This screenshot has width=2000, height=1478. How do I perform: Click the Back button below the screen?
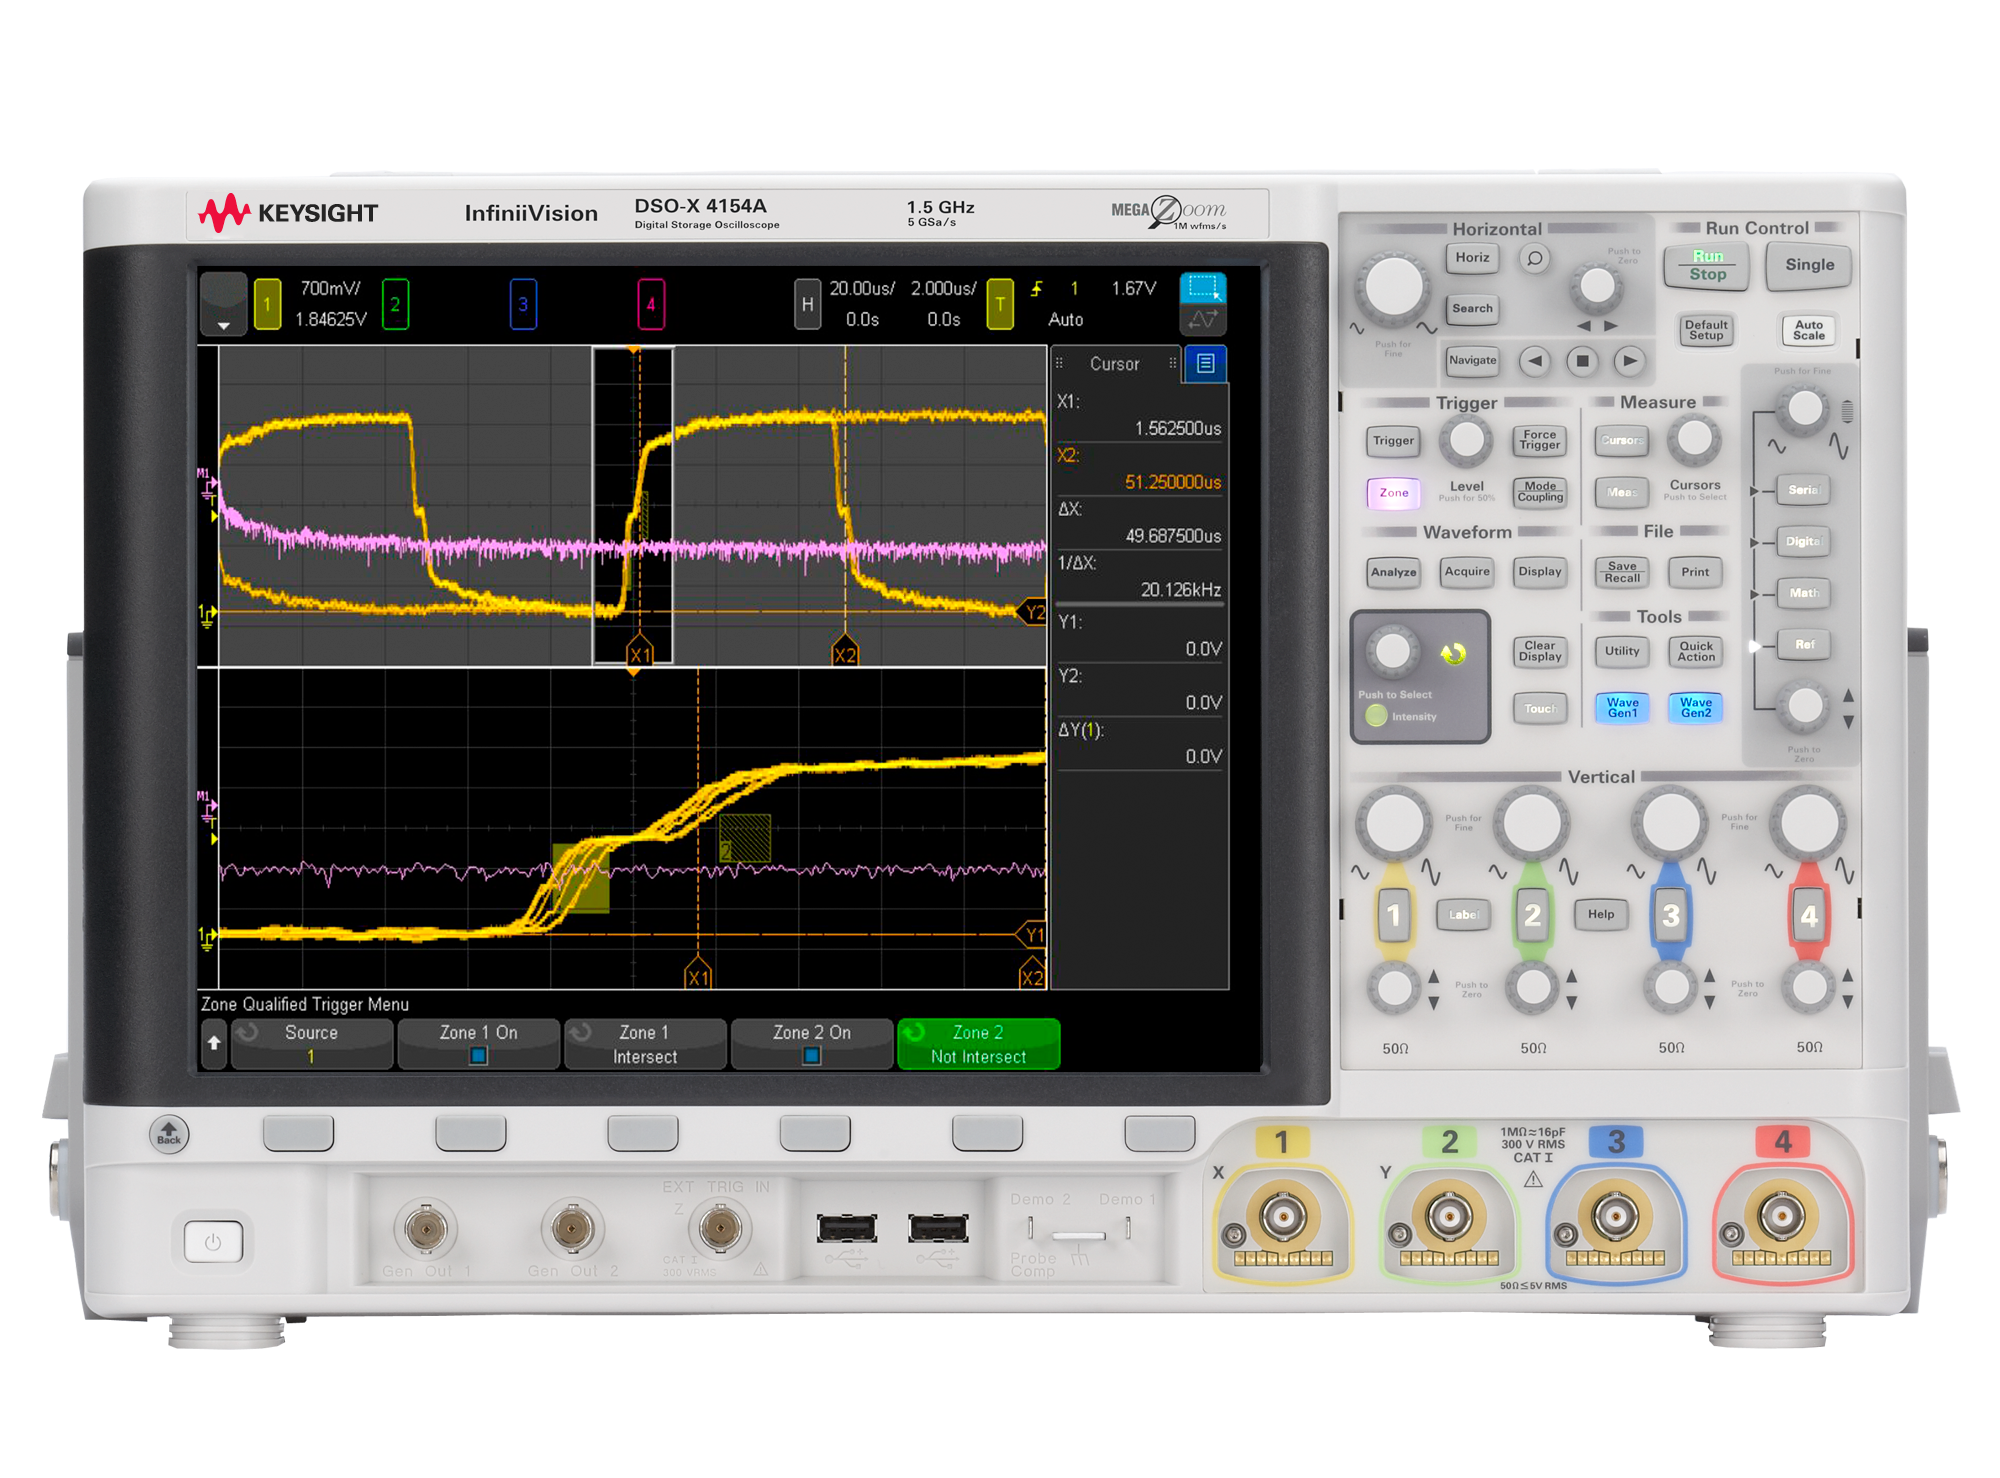point(169,1134)
